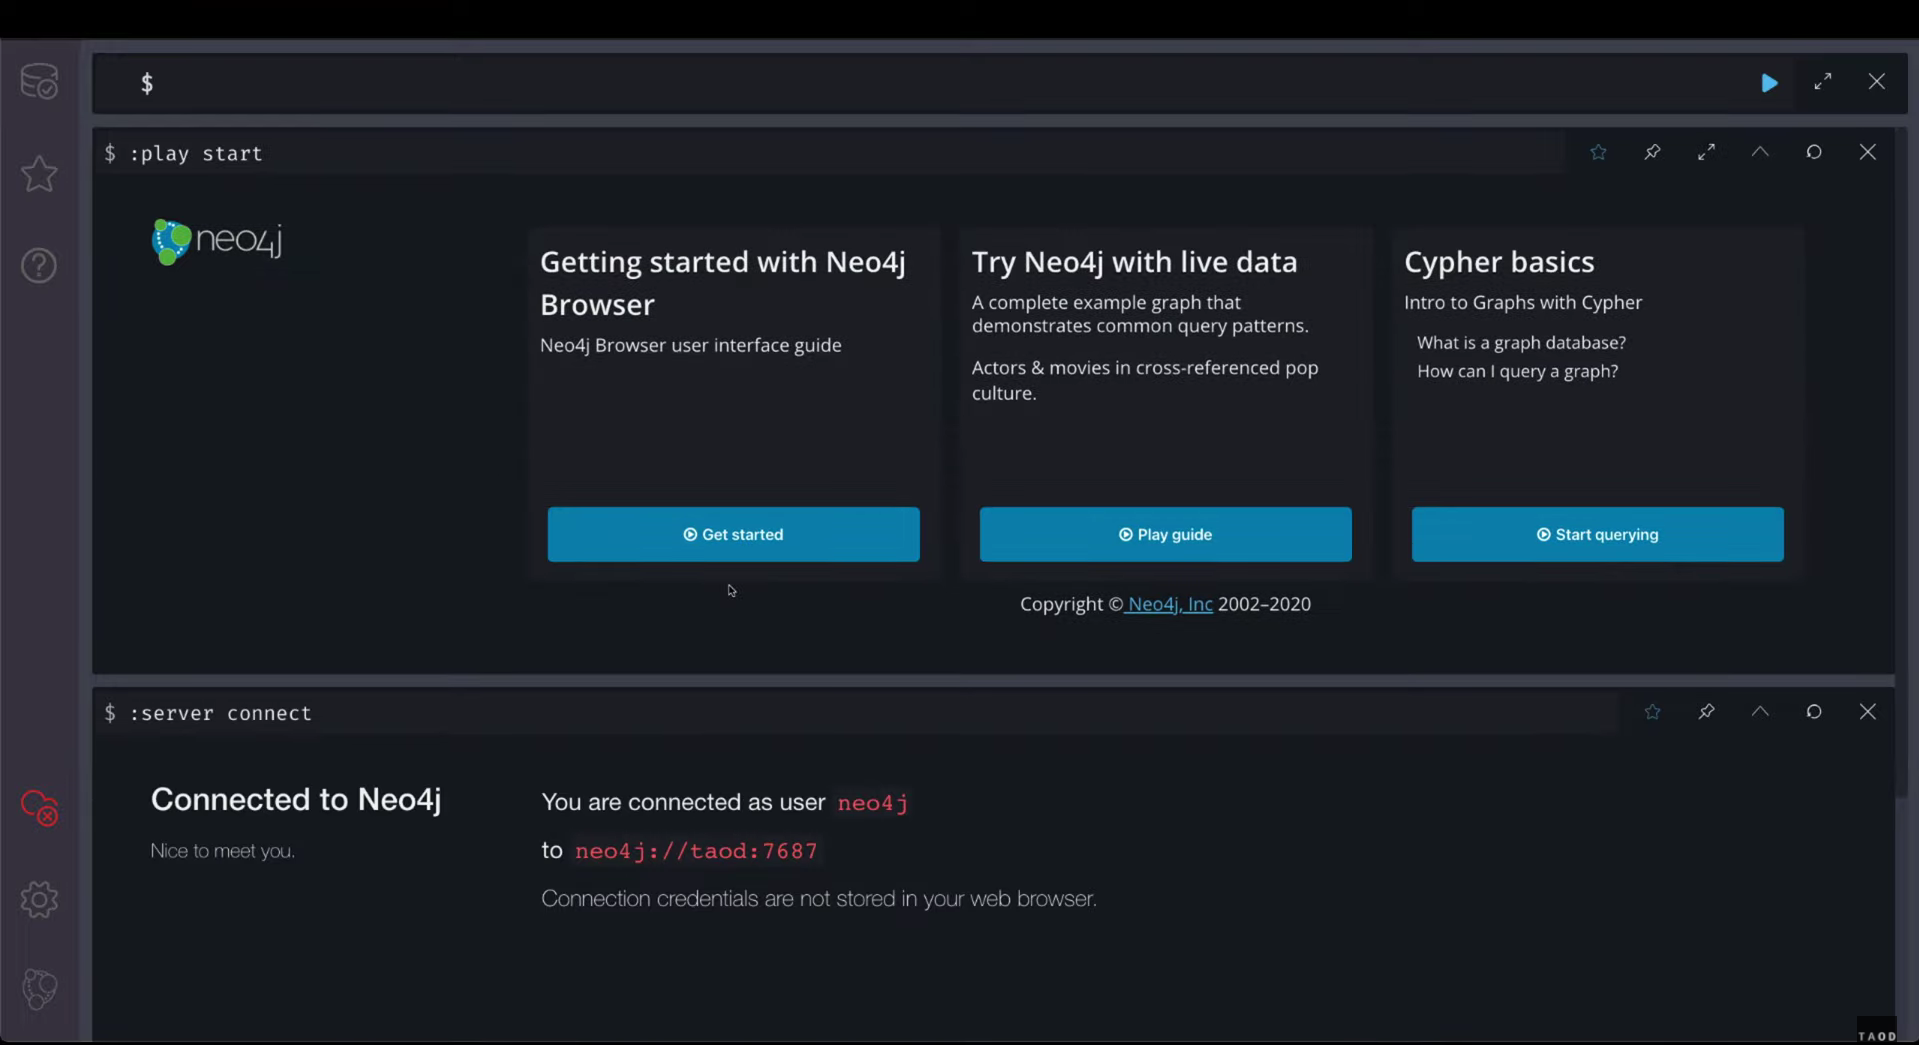
Task: Click the 'Try Neo4j with live data' heading
Action: coord(1134,262)
